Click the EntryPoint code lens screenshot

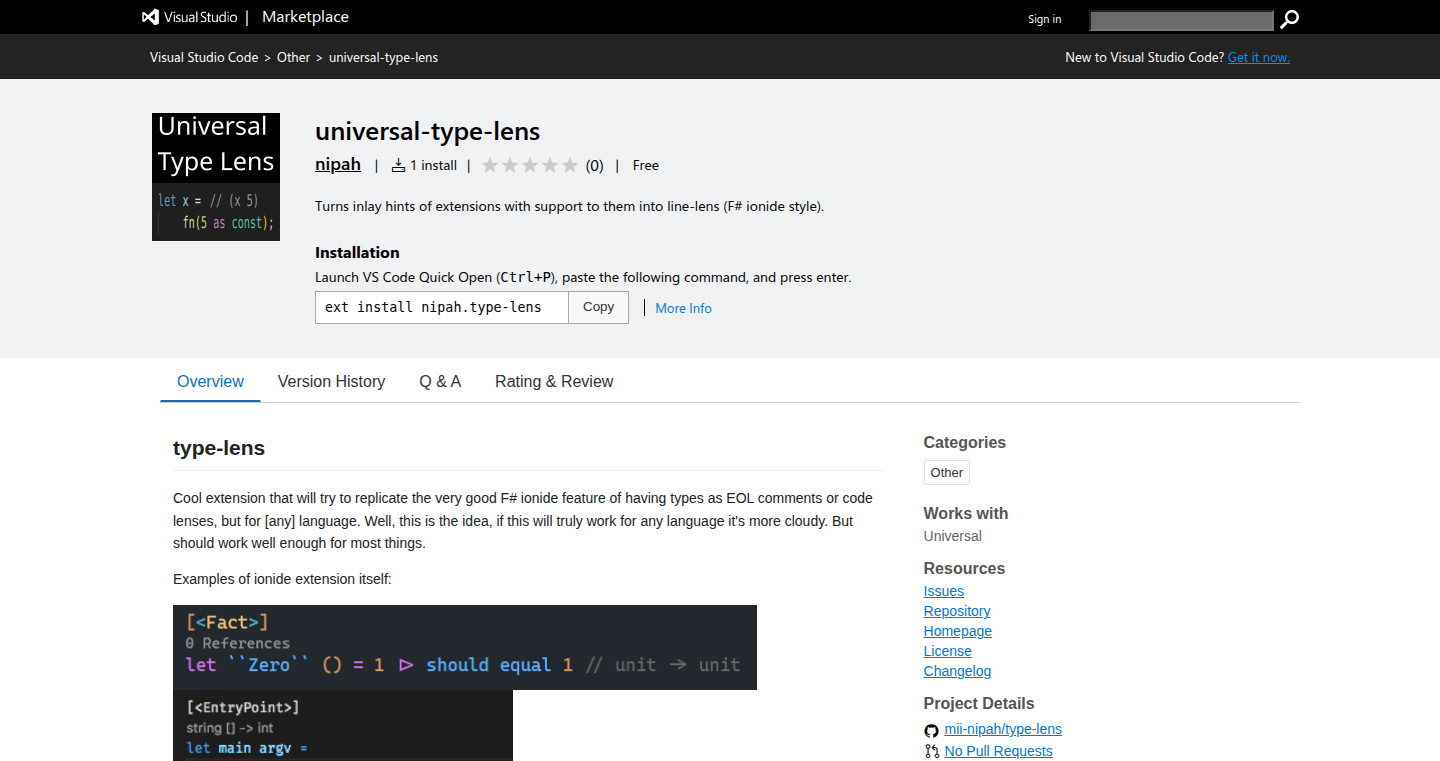pyautogui.click(x=343, y=725)
